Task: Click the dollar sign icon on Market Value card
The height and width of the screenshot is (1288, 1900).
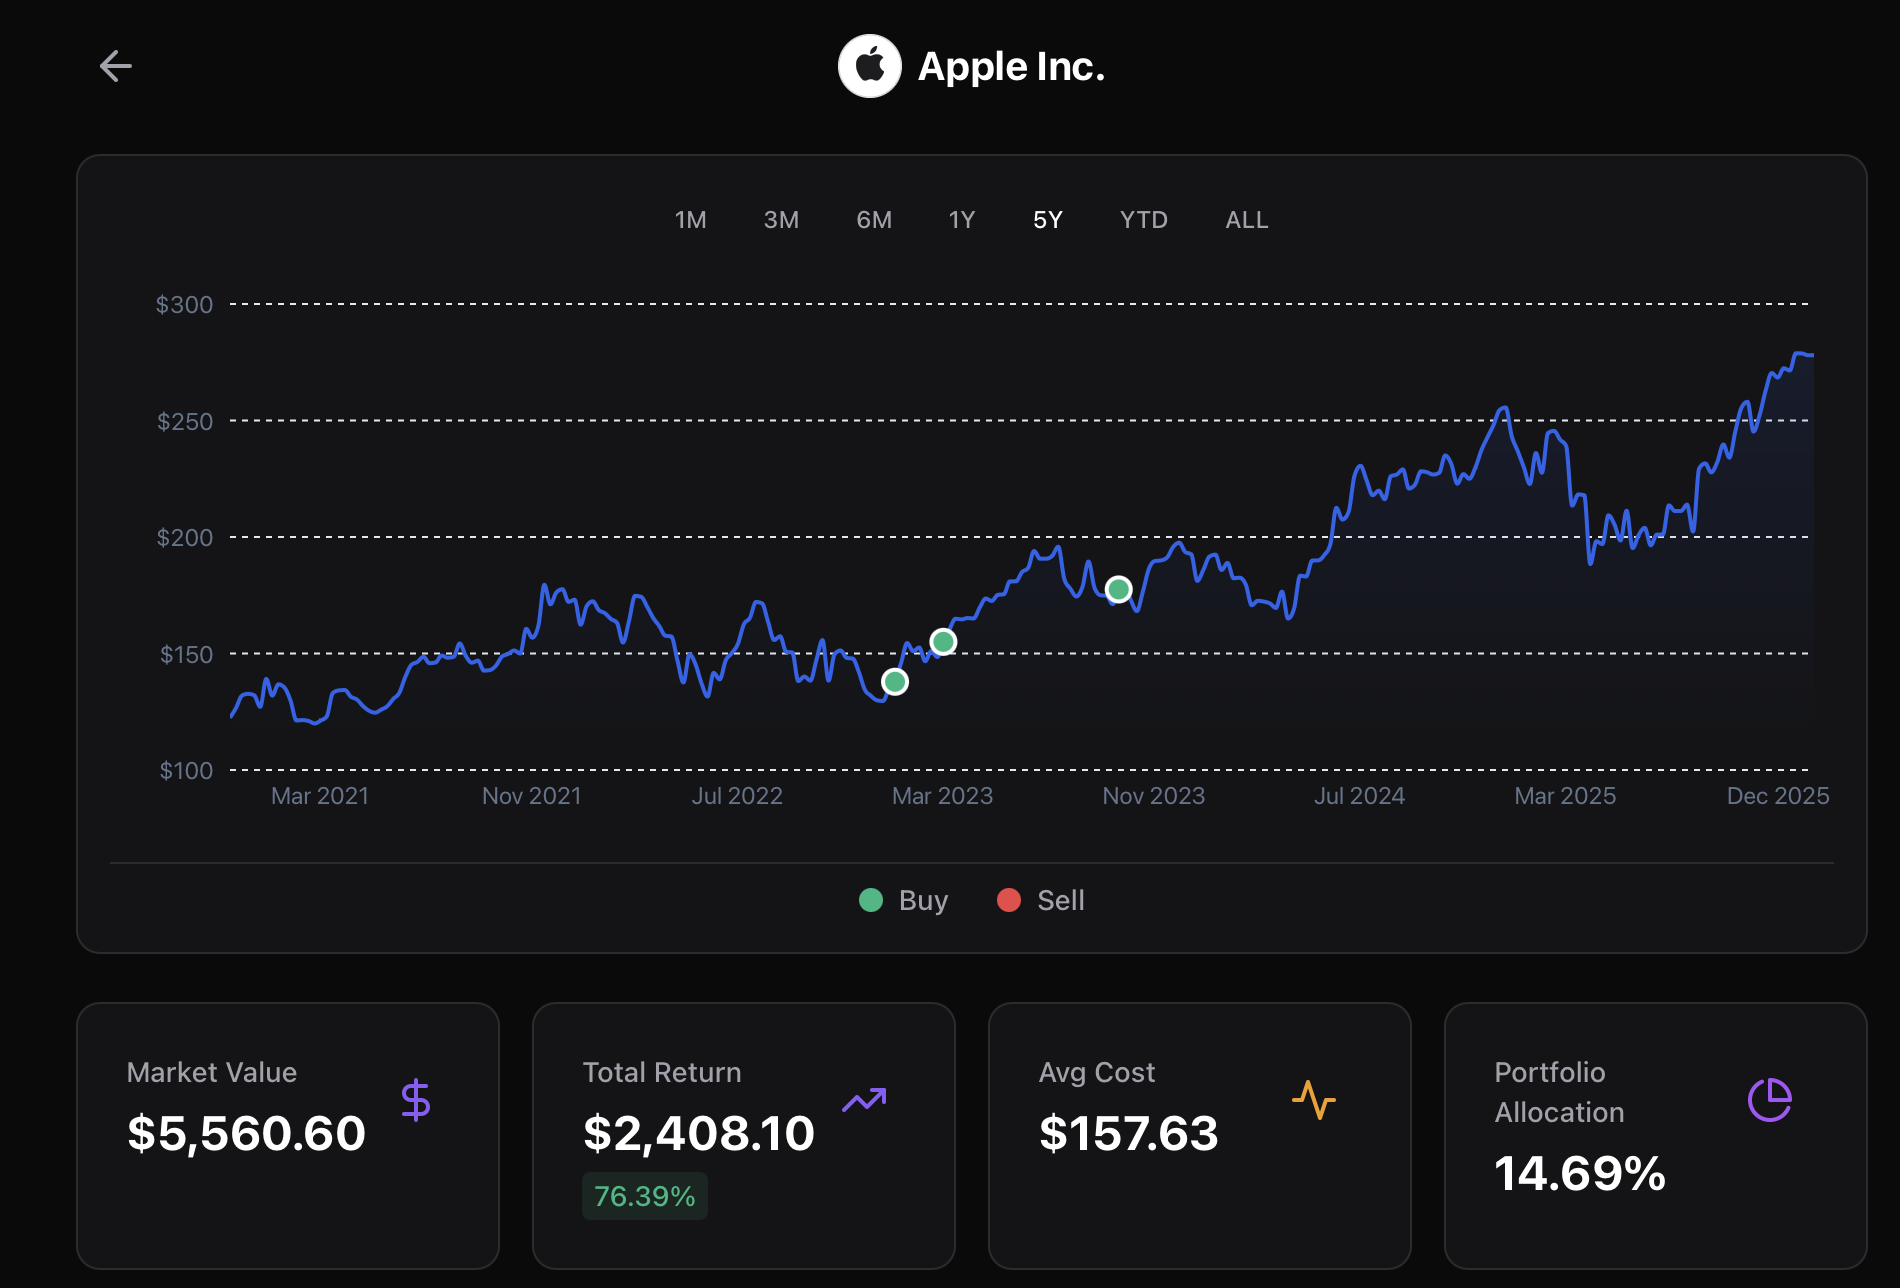Action: 417,1098
